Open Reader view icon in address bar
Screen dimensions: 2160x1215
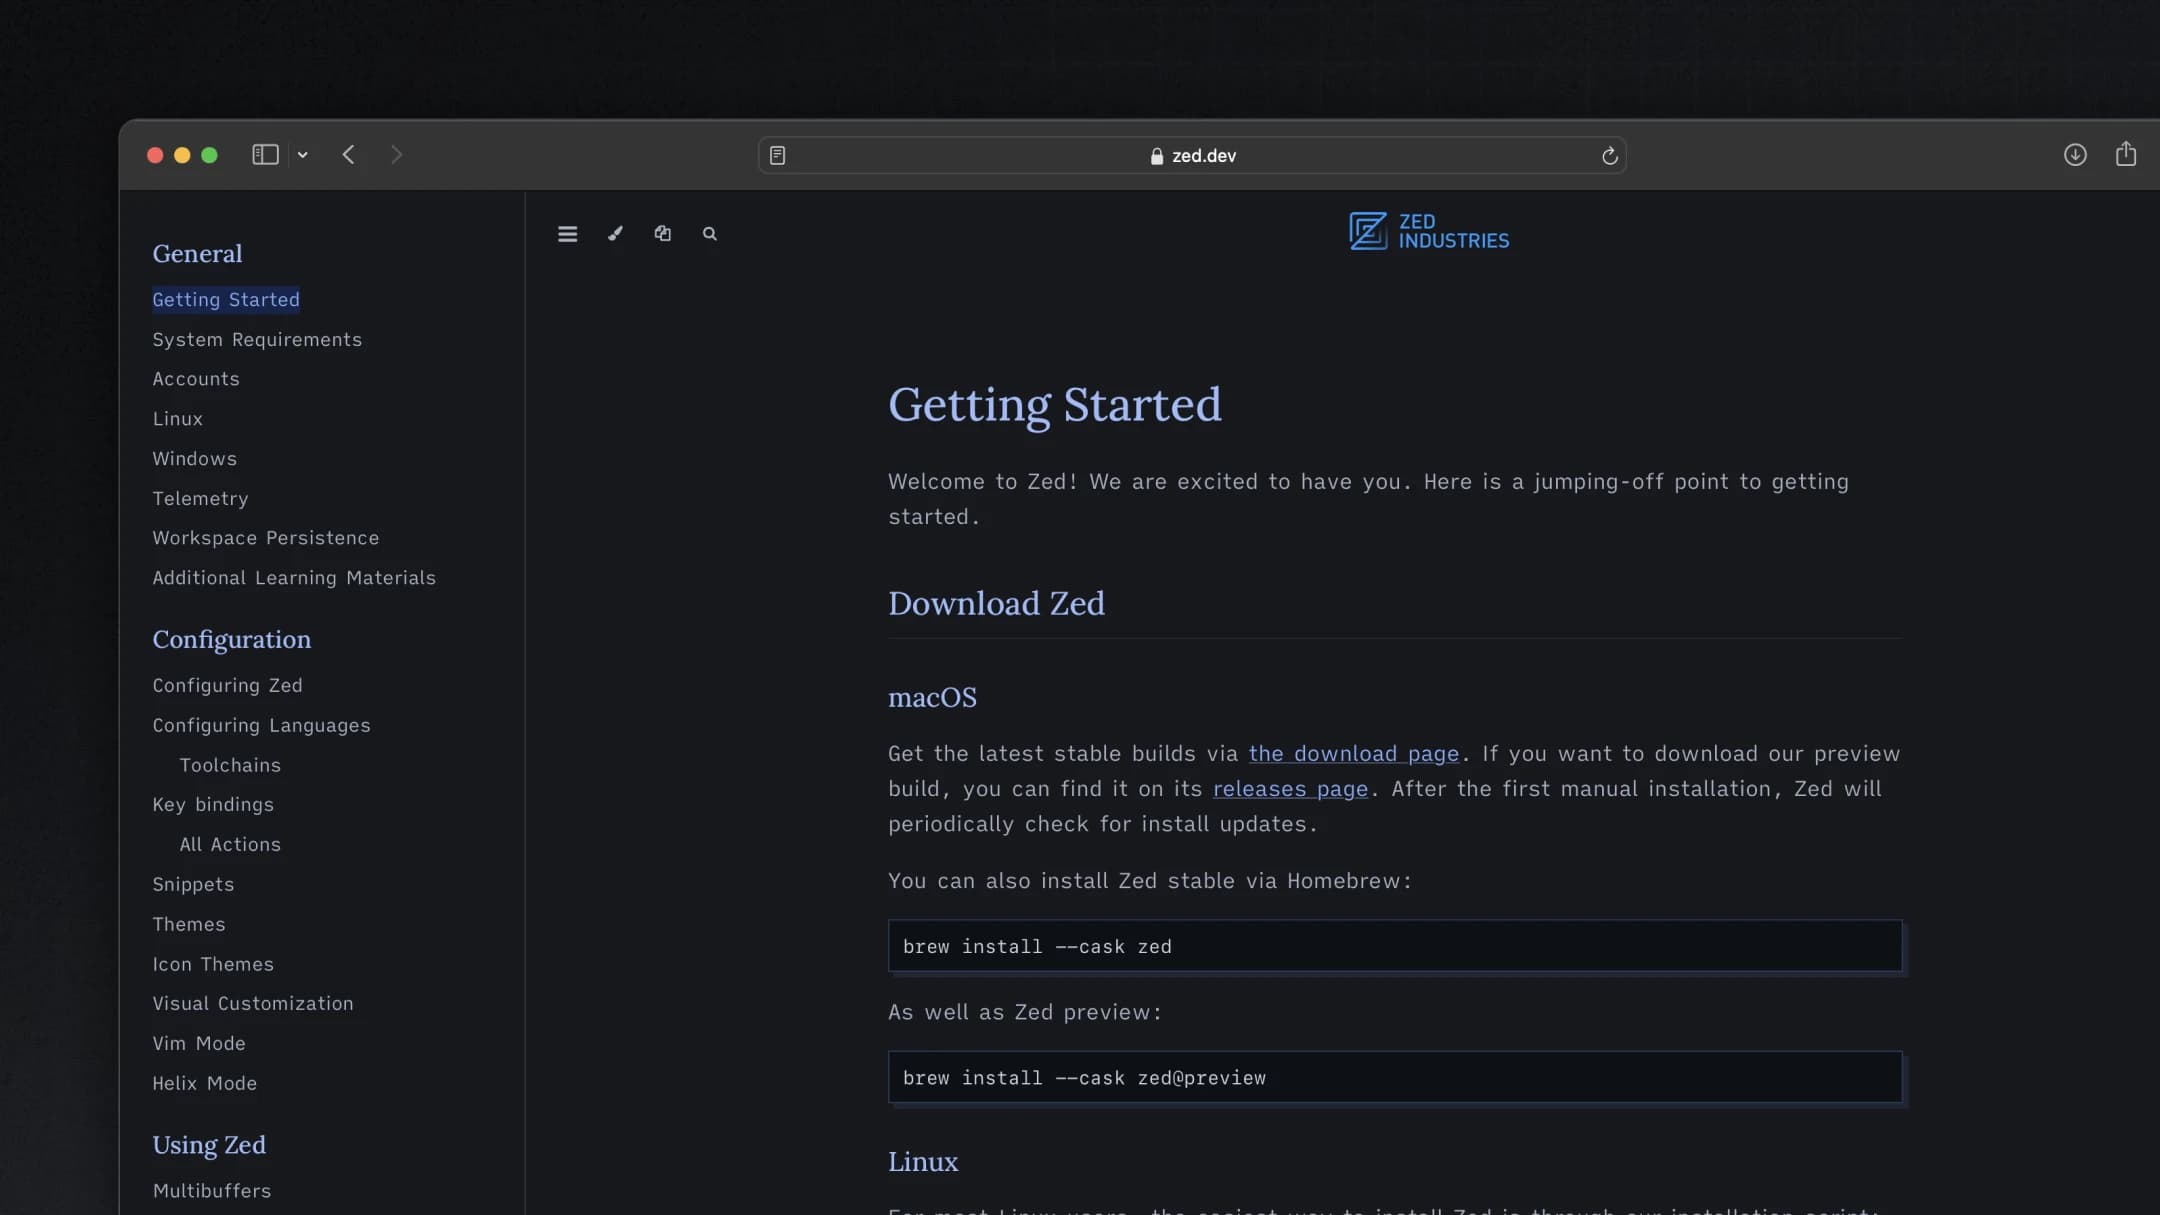click(777, 155)
